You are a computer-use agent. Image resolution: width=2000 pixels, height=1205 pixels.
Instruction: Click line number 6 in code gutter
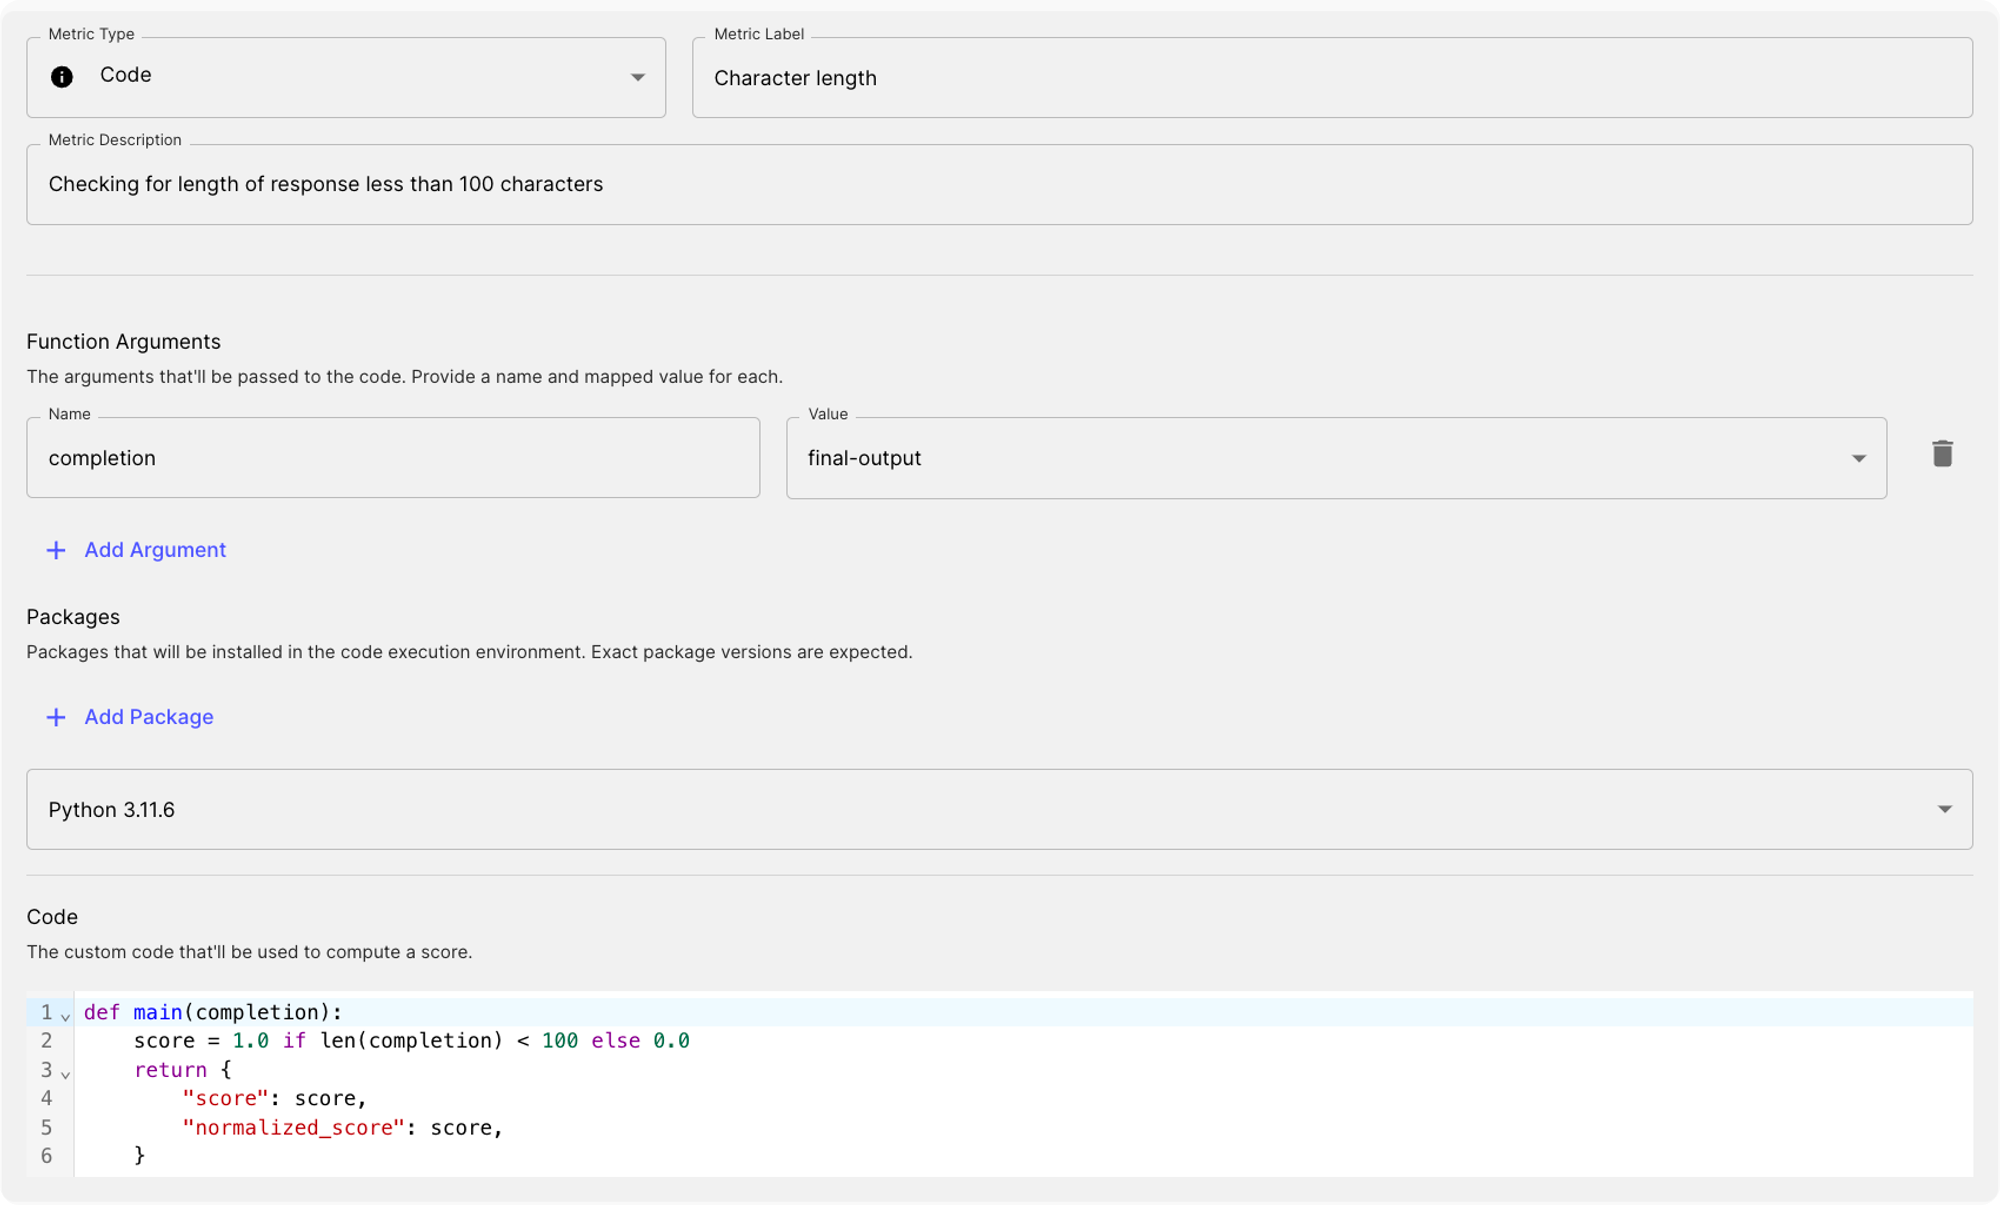coord(46,1156)
